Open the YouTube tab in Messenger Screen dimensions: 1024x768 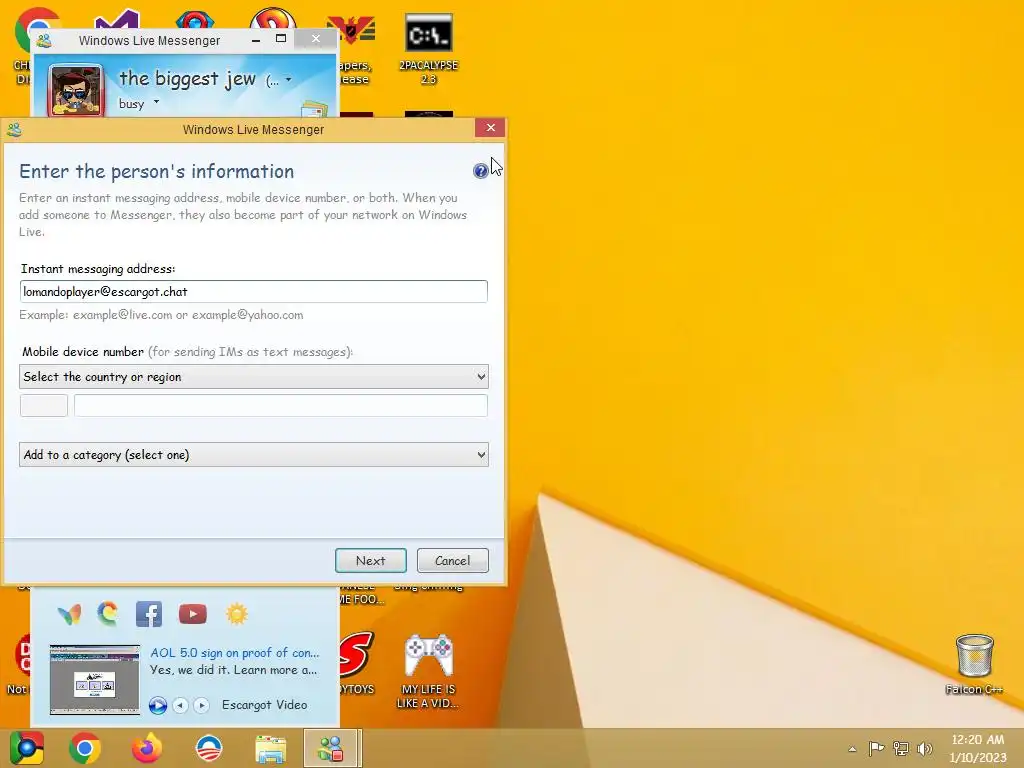pos(193,614)
